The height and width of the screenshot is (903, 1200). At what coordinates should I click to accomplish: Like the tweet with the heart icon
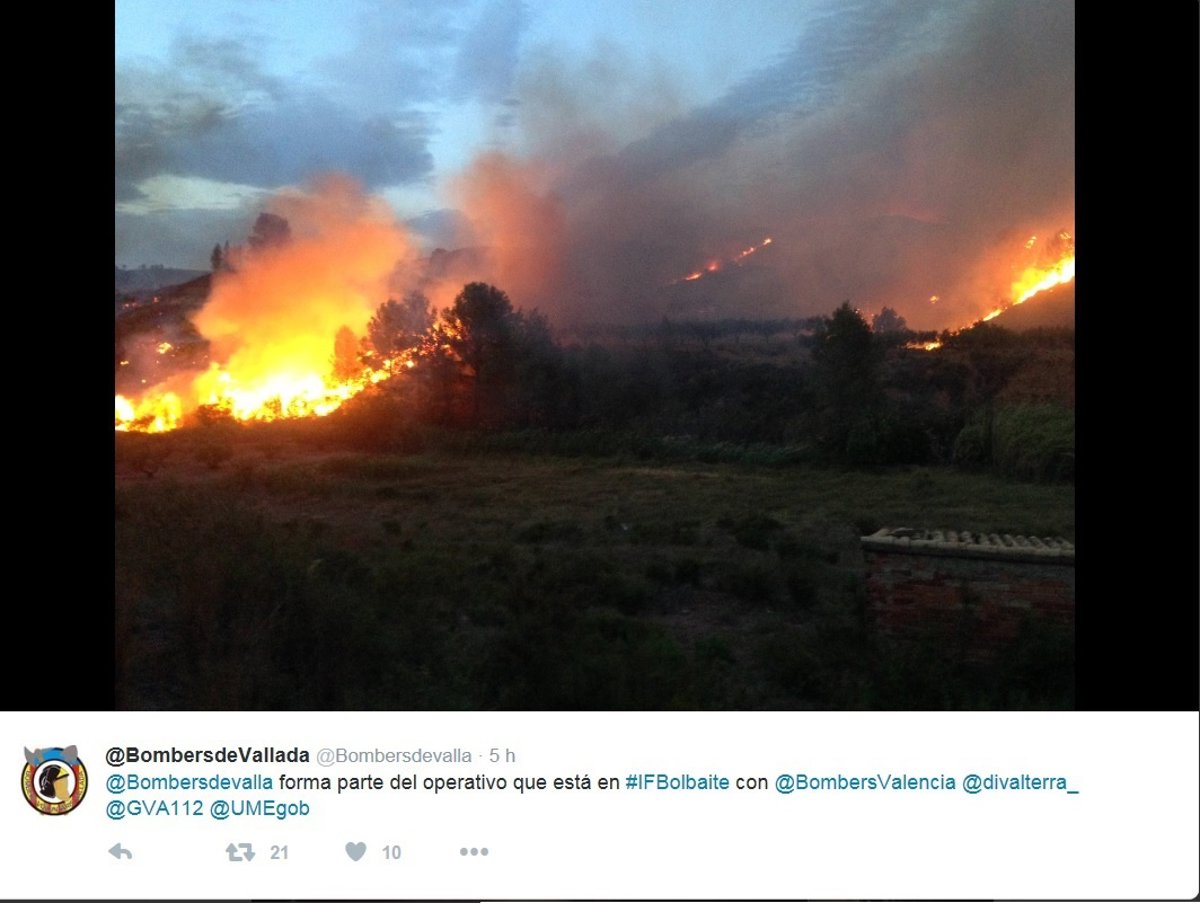tap(356, 852)
